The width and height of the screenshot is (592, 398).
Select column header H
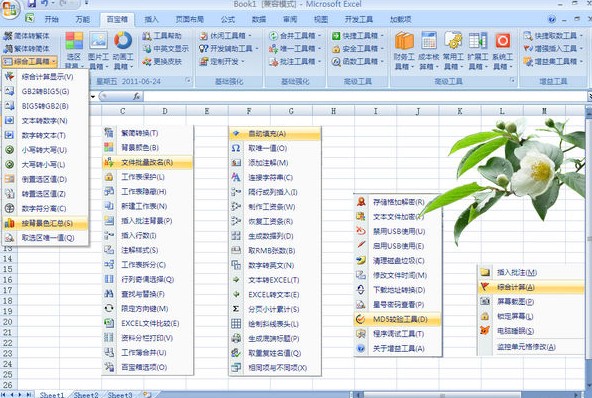point(333,111)
